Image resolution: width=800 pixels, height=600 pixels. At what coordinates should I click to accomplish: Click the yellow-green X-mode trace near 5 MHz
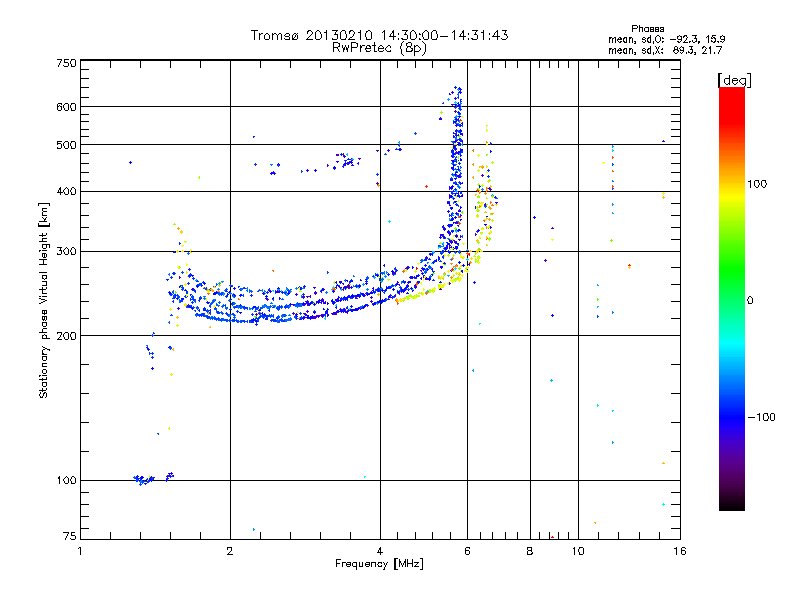click(x=429, y=291)
